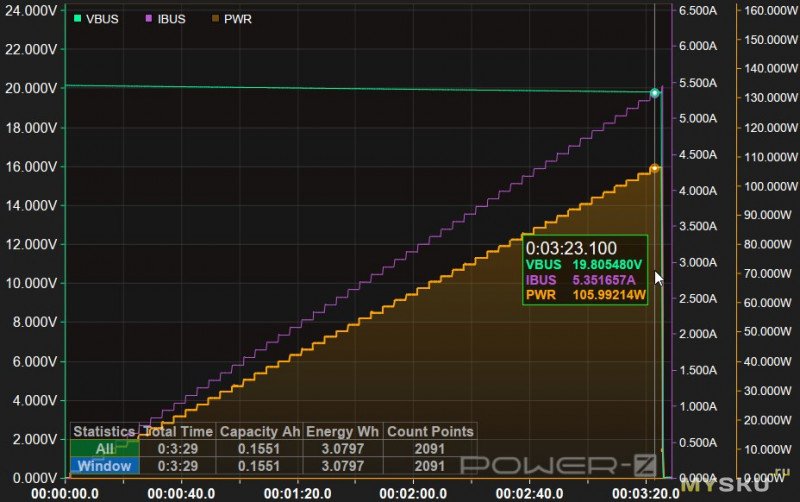Click the tooltip IBUS value 5.351657A
The width and height of the screenshot is (800, 502).
(604, 280)
